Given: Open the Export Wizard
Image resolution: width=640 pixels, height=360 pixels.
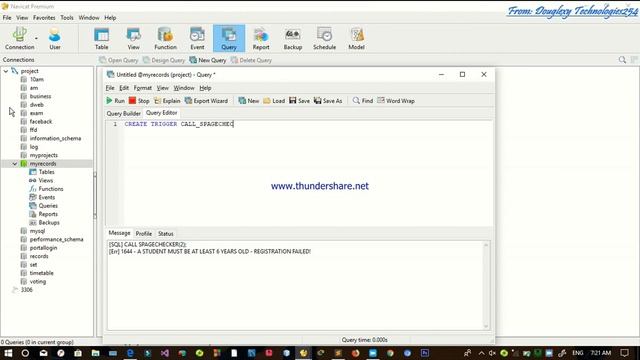Looking at the screenshot, I should coord(206,100).
